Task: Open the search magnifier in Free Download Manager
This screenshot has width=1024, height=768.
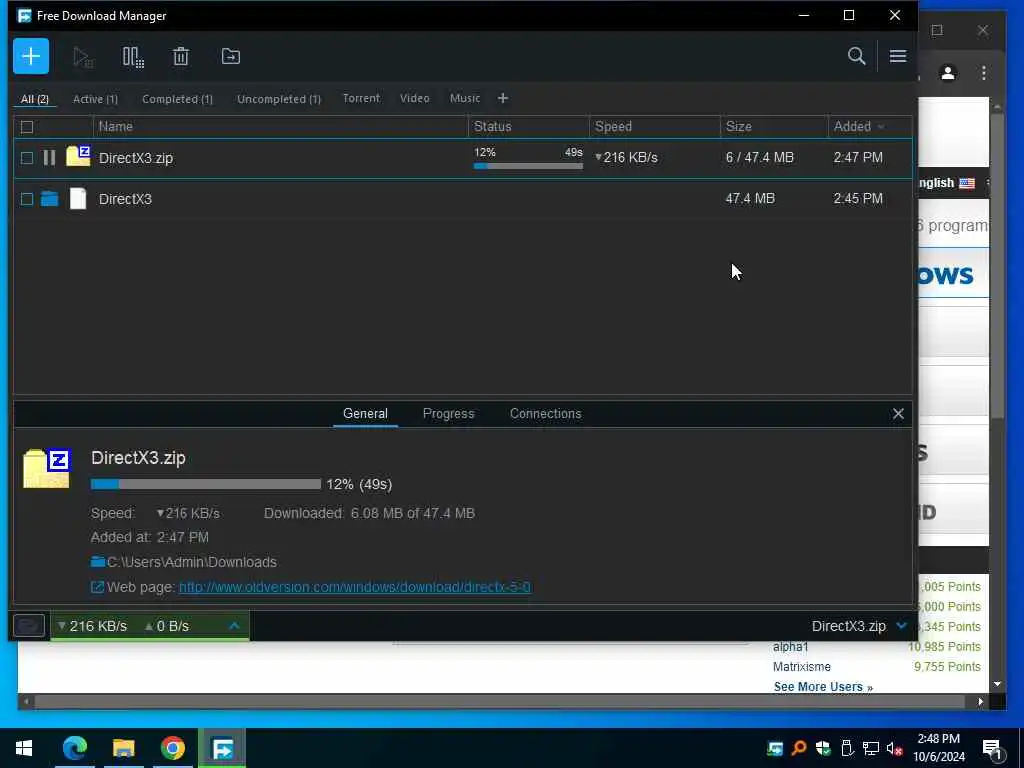Action: (856, 56)
